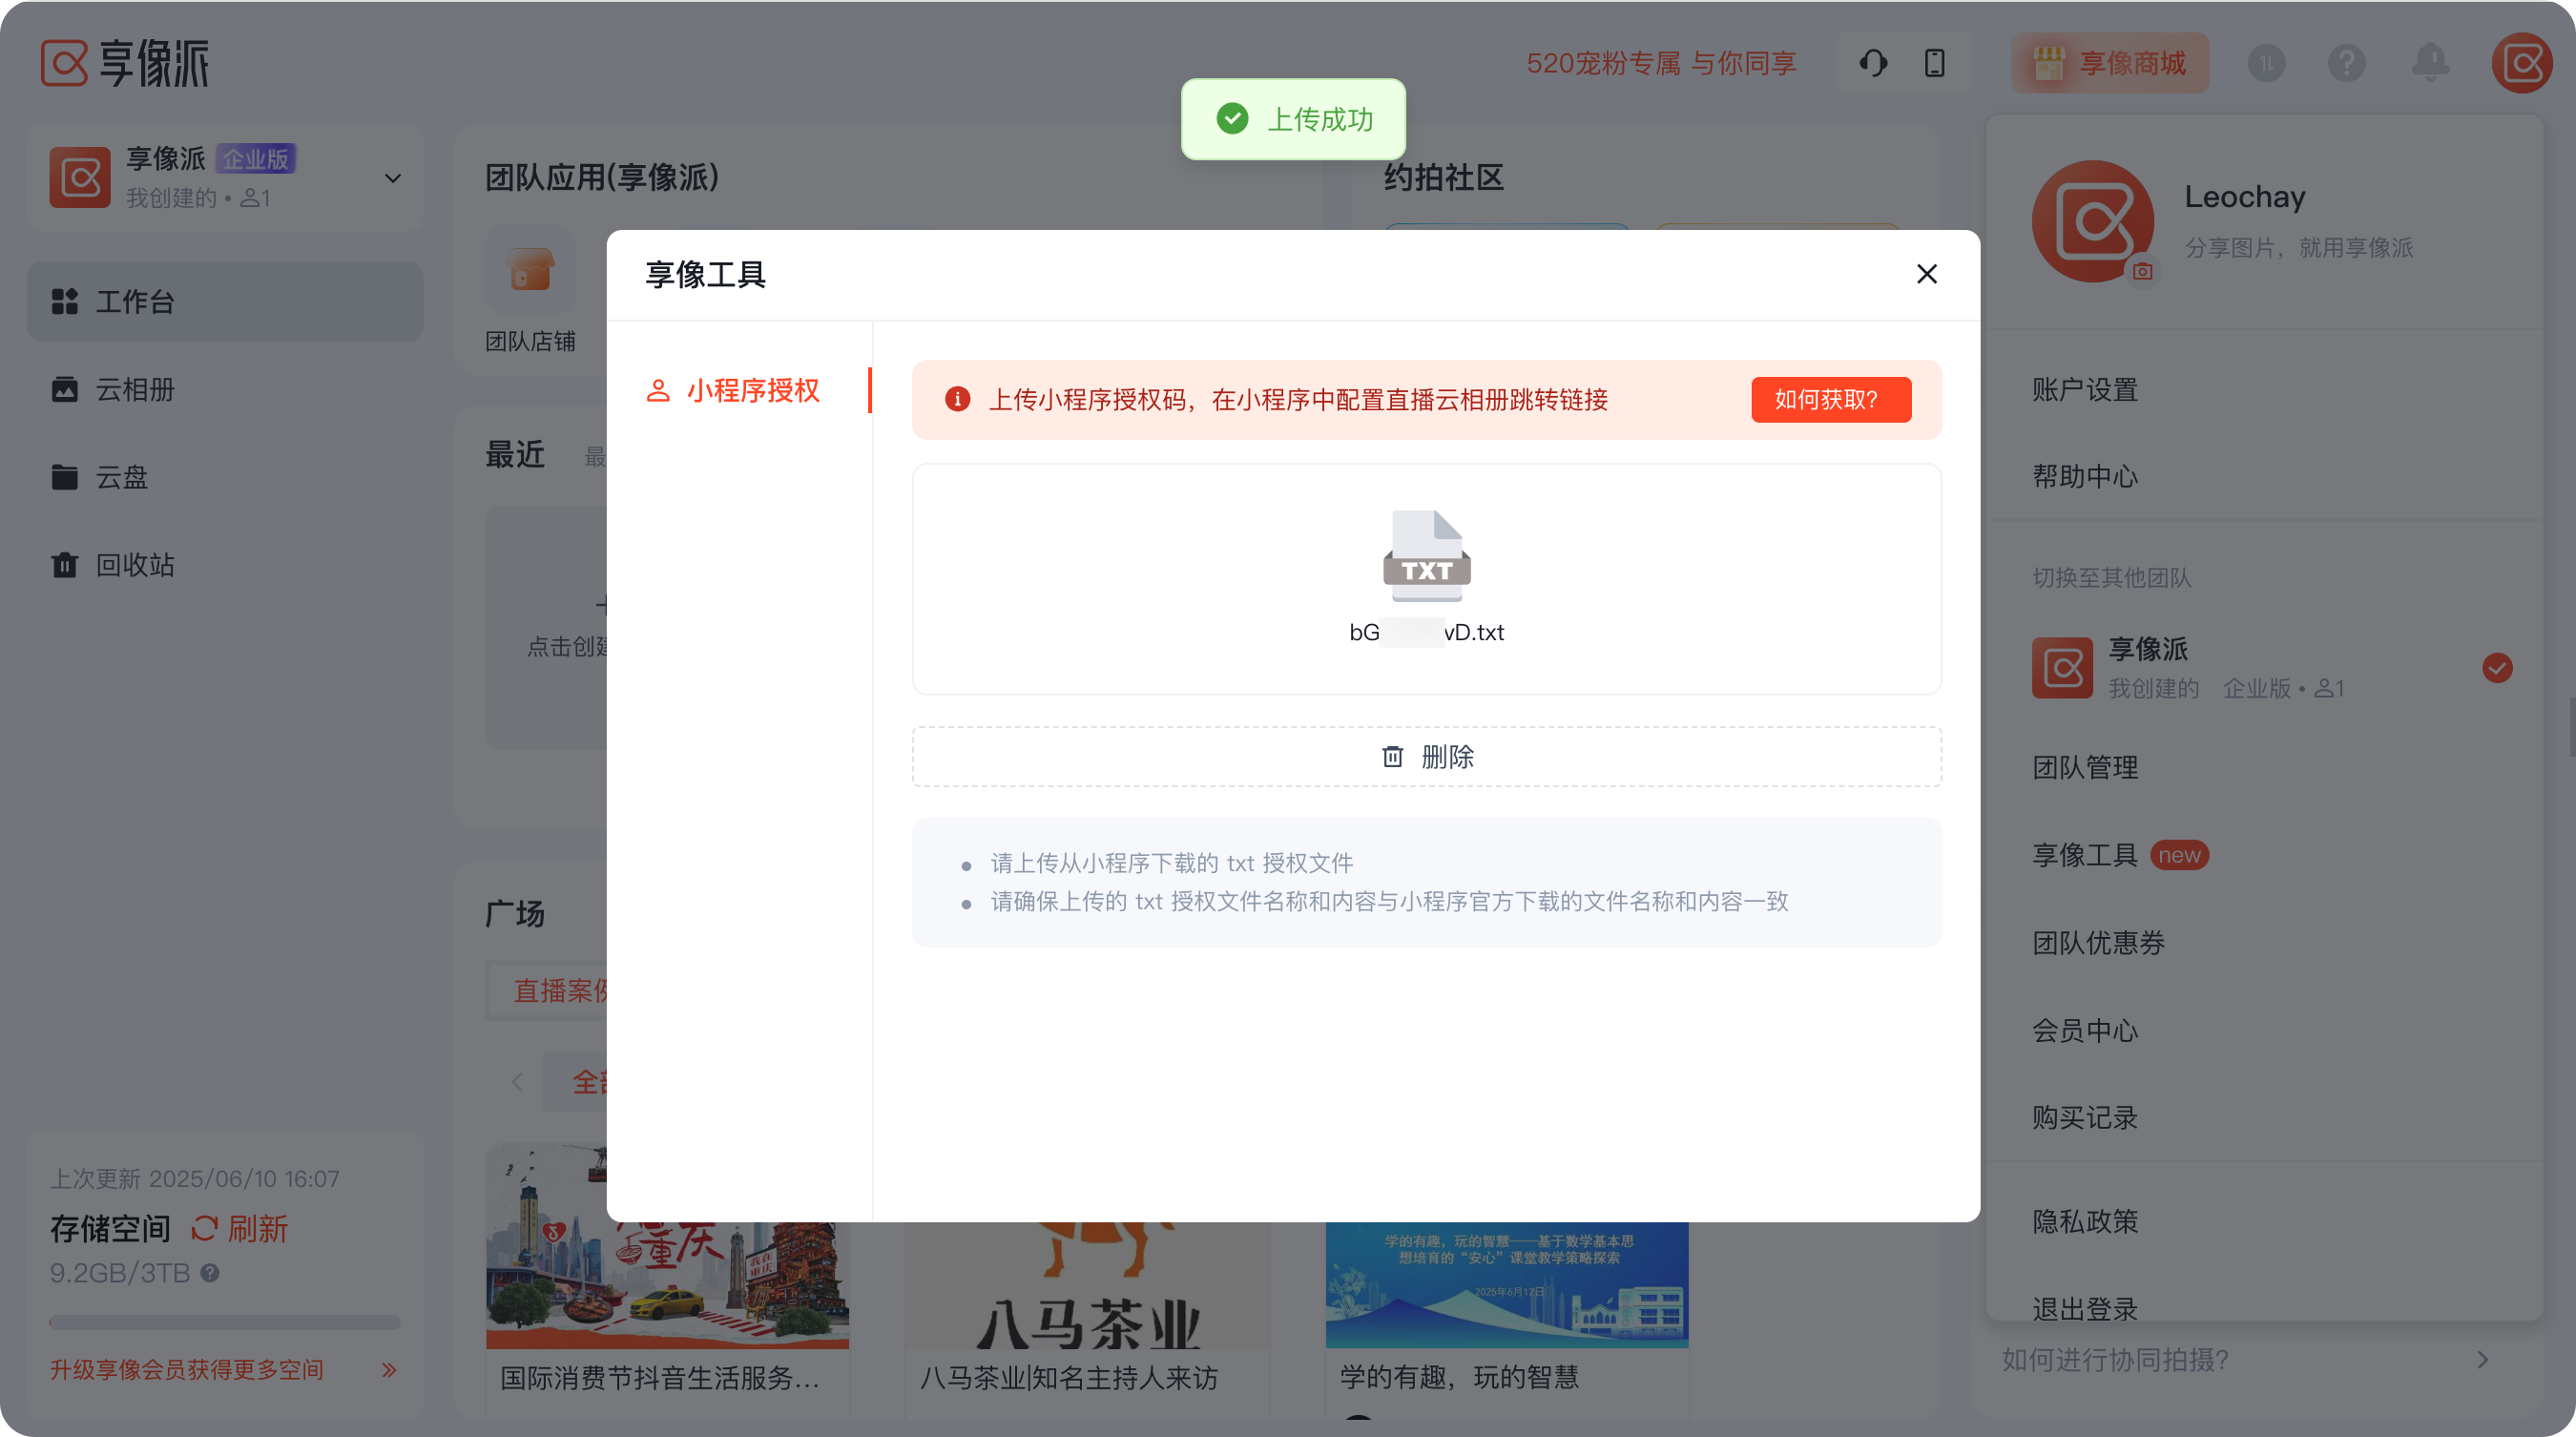The image size is (2576, 1437).
Task: Click the person icon beside 小程序授权
Action: [x=658, y=390]
